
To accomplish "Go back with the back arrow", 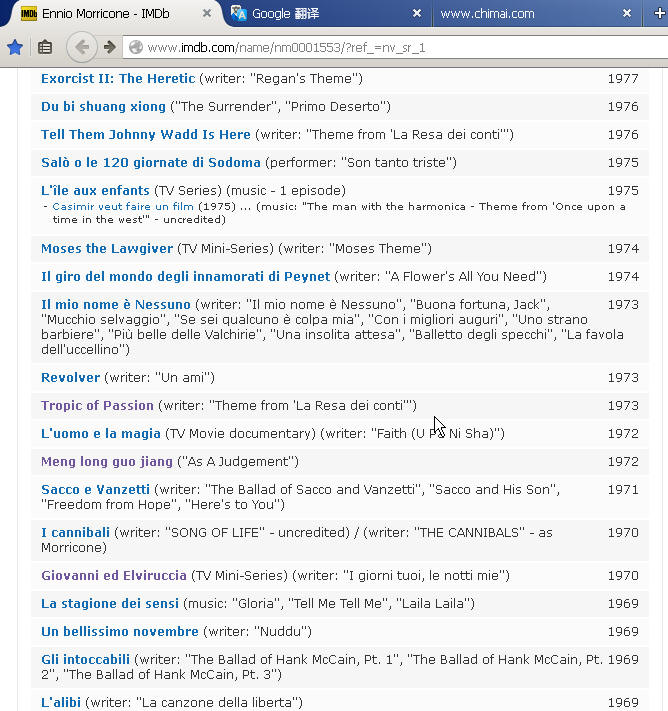I will [82, 47].
